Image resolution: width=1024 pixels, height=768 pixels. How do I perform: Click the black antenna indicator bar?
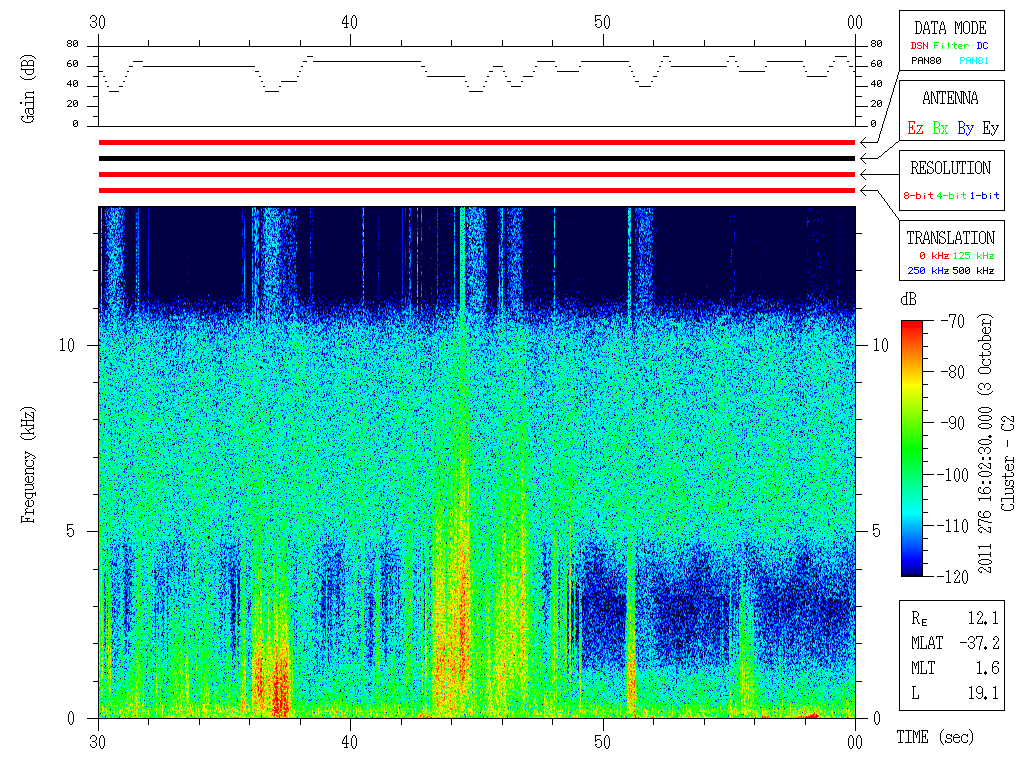(x=477, y=158)
